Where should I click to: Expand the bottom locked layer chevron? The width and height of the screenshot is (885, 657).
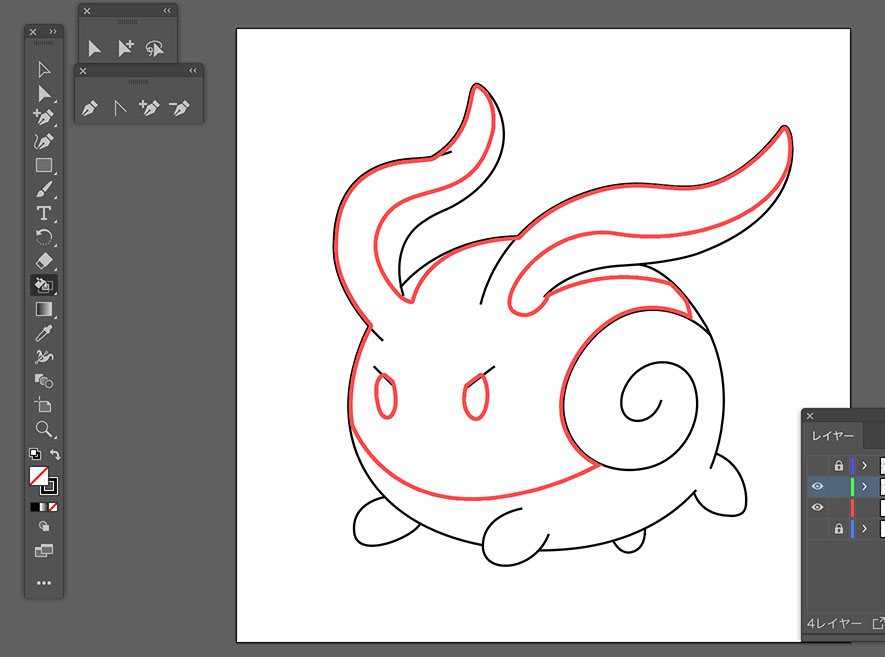coord(864,529)
